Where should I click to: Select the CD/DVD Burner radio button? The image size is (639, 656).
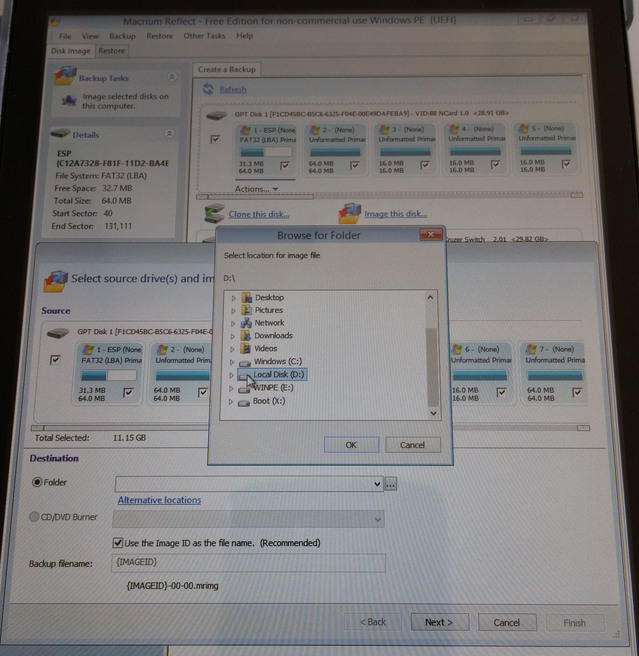tap(34, 517)
